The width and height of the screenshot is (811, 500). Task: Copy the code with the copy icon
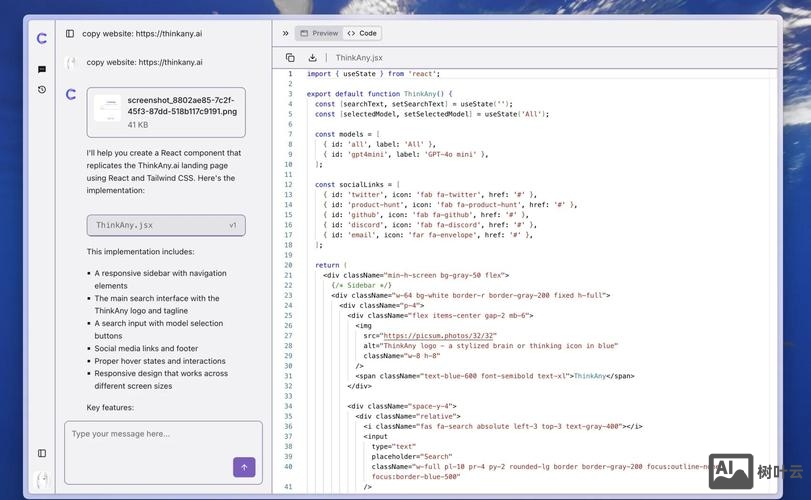[290, 58]
